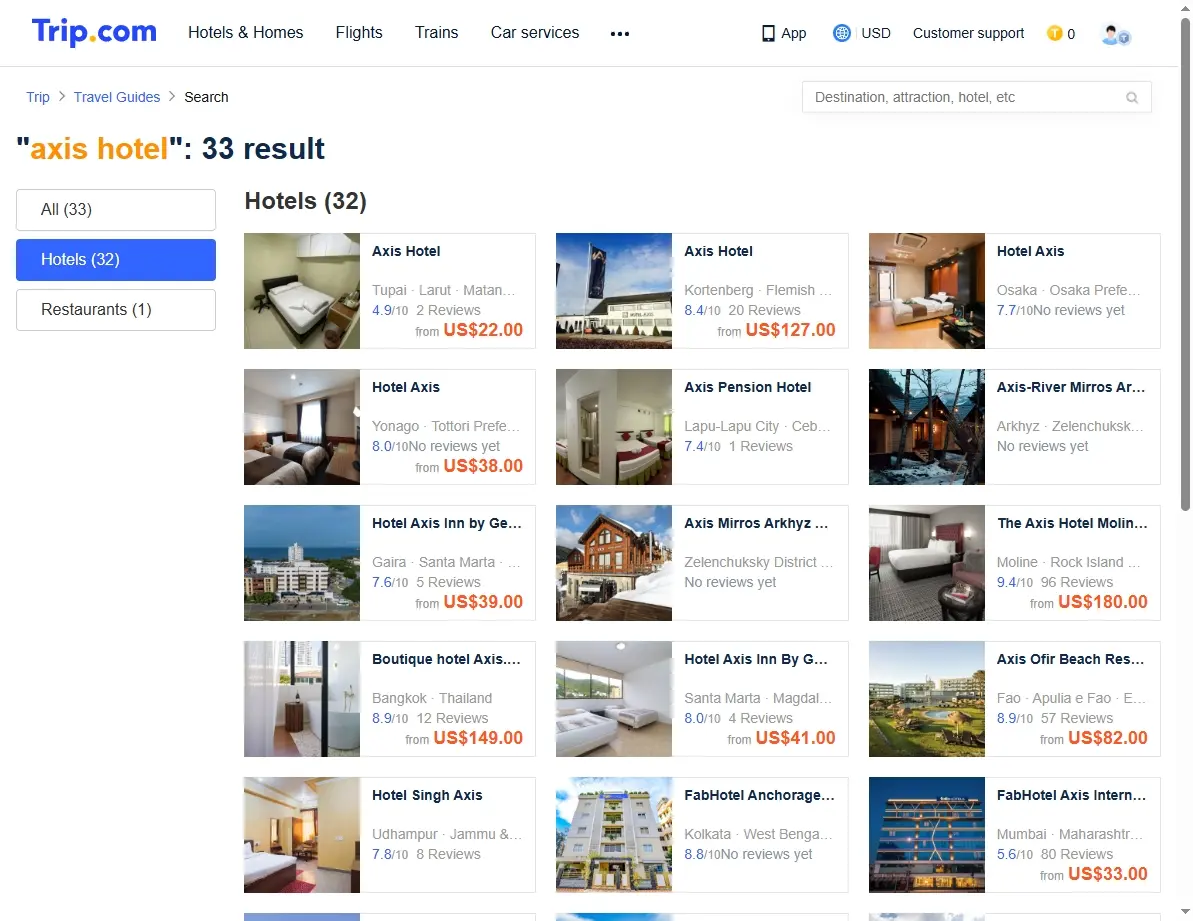Select the All (33) filter
The width and height of the screenshot is (1193, 921).
pos(116,210)
